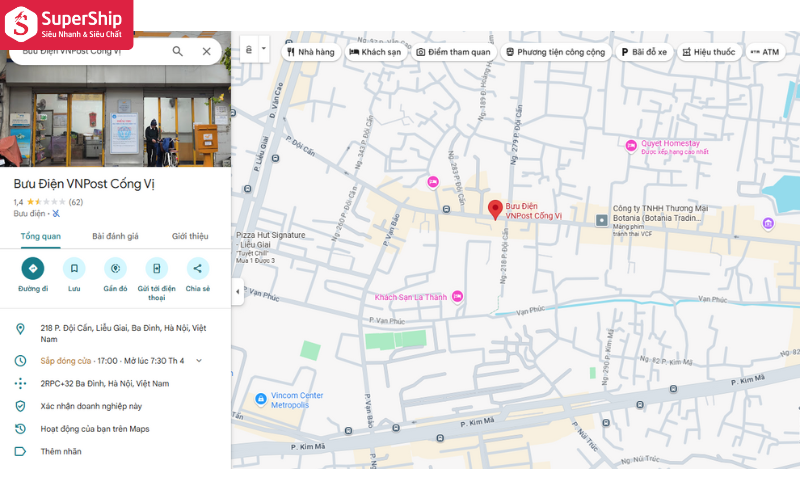Click the red Bưu Điện VNPost Cống Vị map pin

(495, 210)
